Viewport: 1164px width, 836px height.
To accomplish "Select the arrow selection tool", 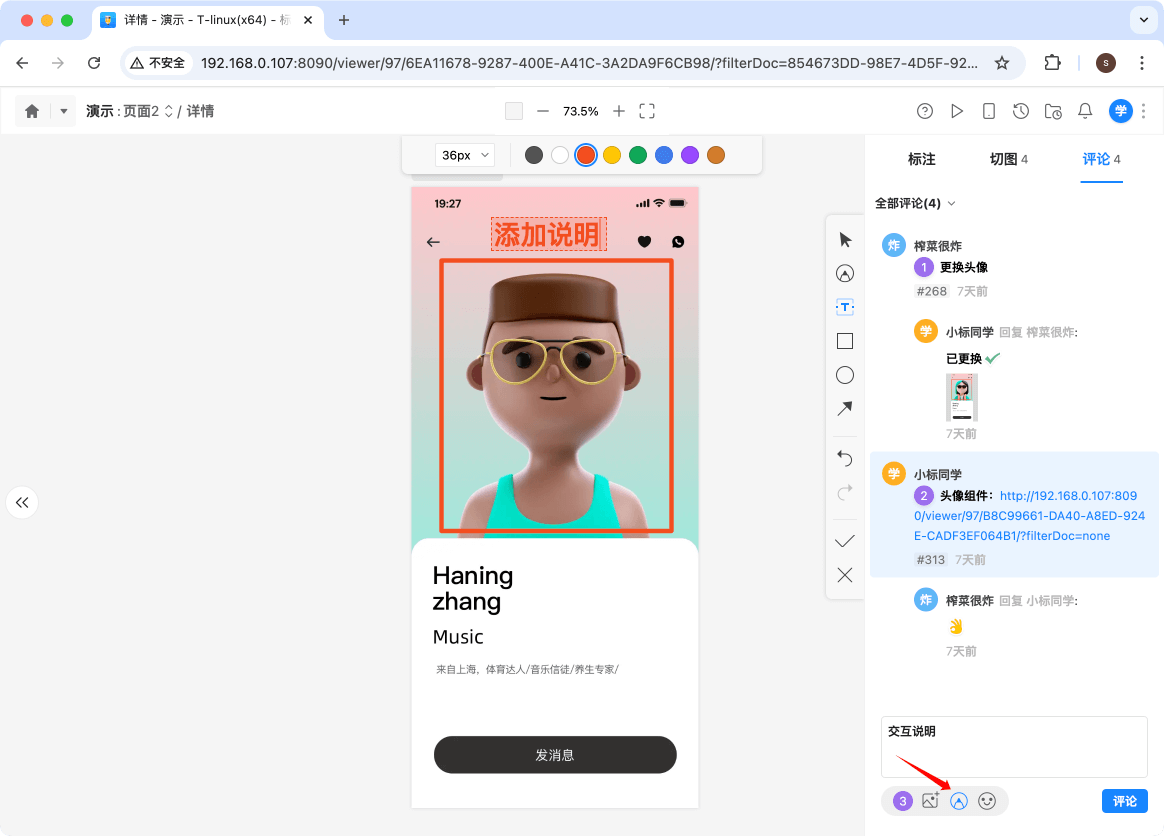I will tap(844, 240).
